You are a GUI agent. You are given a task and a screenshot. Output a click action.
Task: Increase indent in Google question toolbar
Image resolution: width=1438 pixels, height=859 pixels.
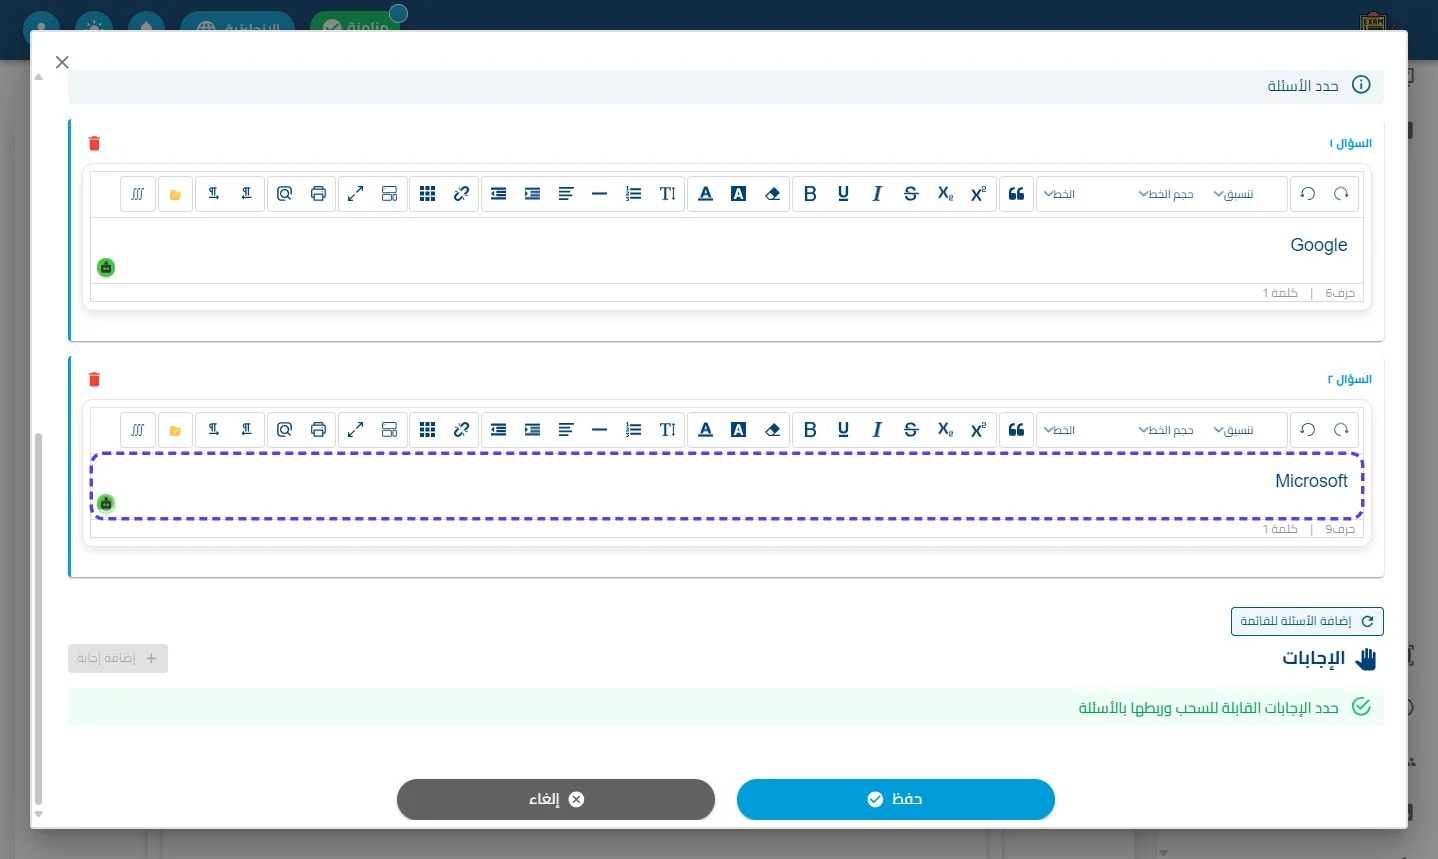(533, 194)
